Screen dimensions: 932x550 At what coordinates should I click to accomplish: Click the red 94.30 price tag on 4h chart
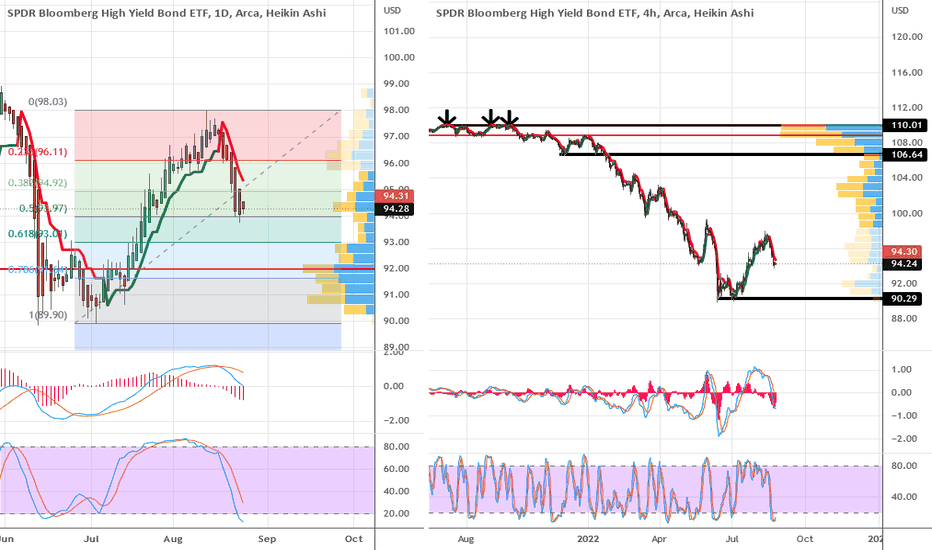pyautogui.click(x=903, y=252)
